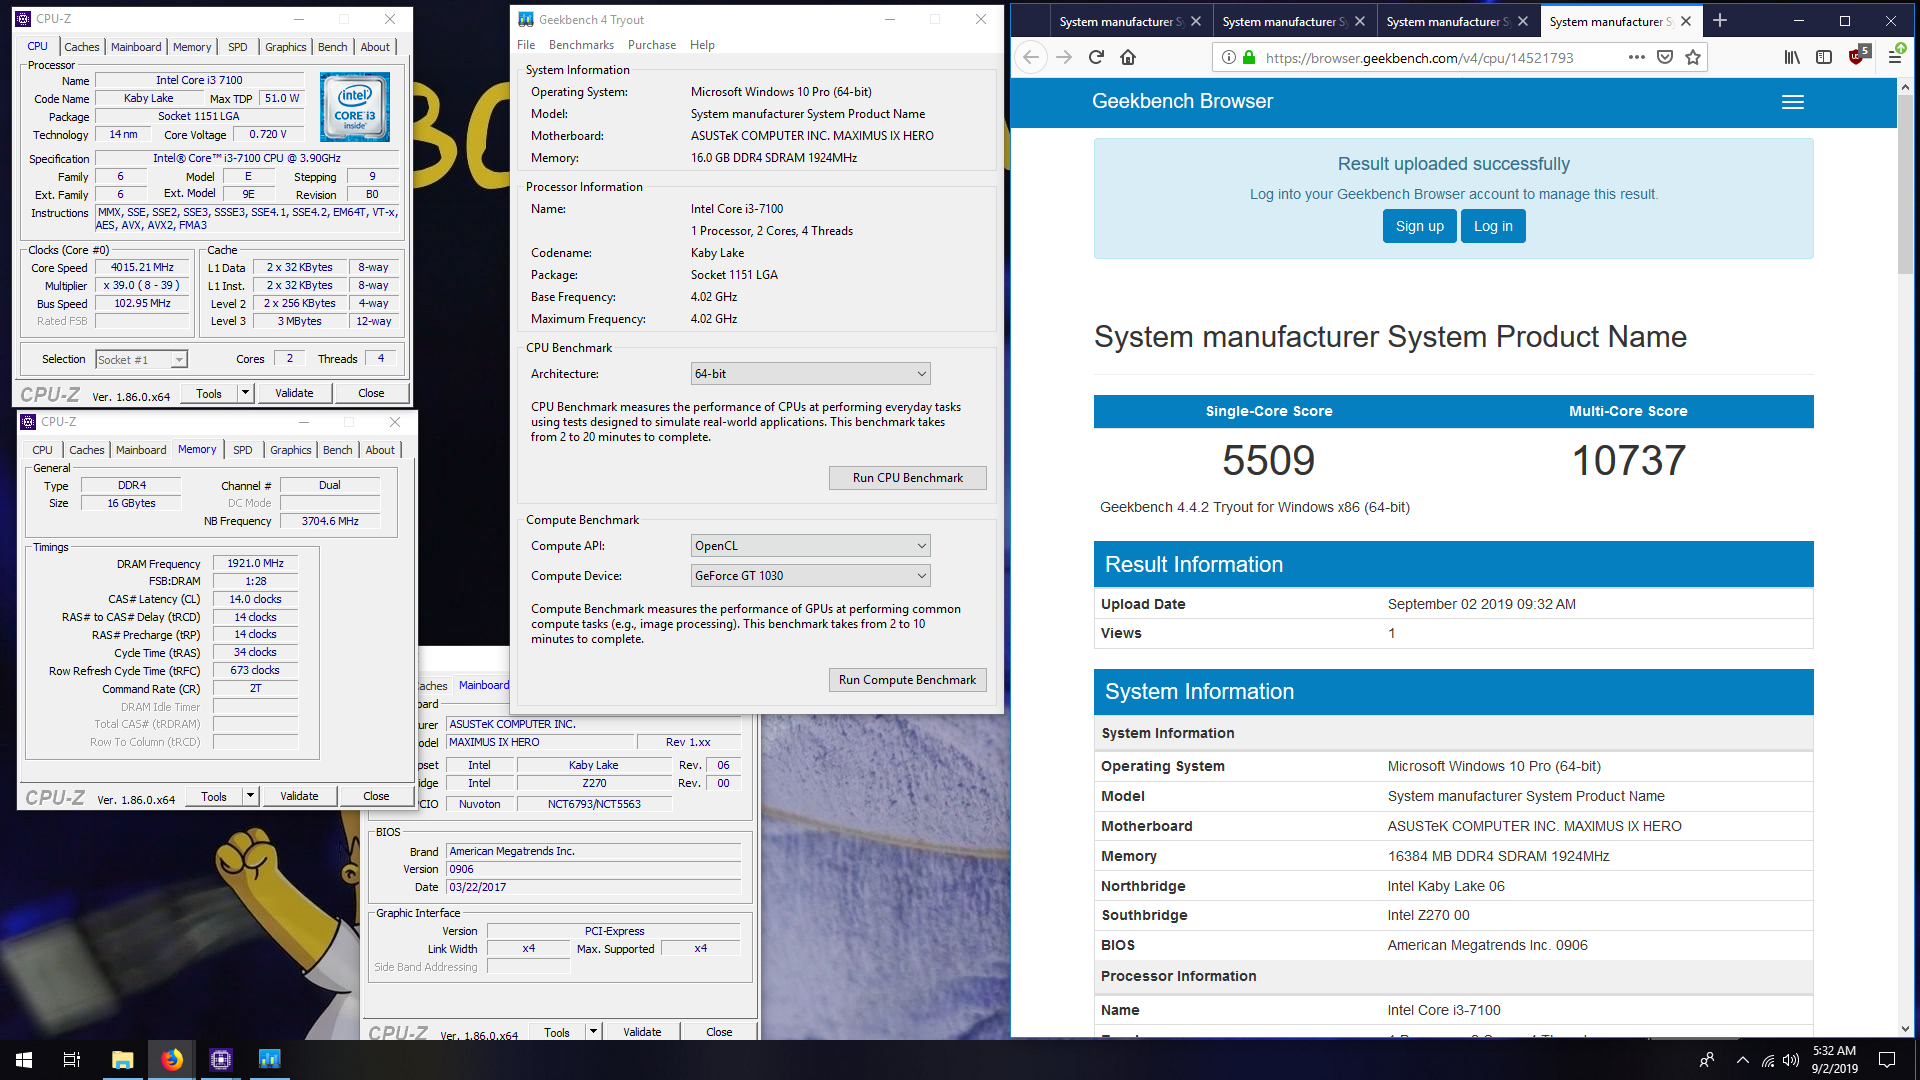Open site information icon in address bar
Viewport: 1920px width, 1080px height.
(1229, 57)
